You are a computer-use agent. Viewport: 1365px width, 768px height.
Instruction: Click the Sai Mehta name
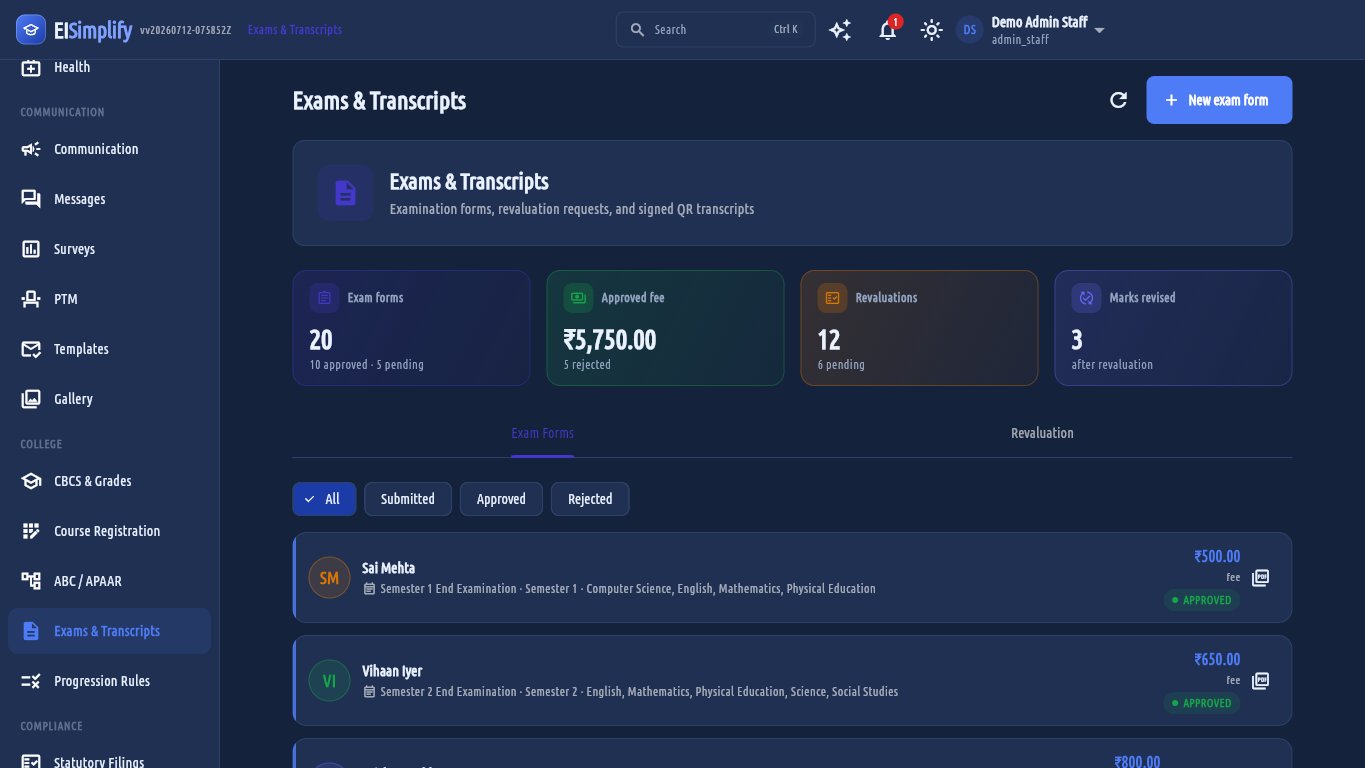coord(388,568)
